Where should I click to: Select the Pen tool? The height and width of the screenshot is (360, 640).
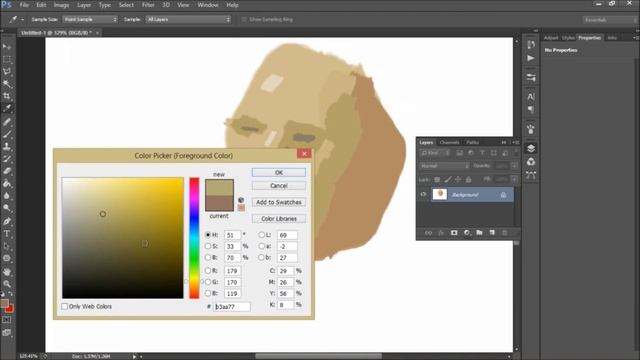7,221
